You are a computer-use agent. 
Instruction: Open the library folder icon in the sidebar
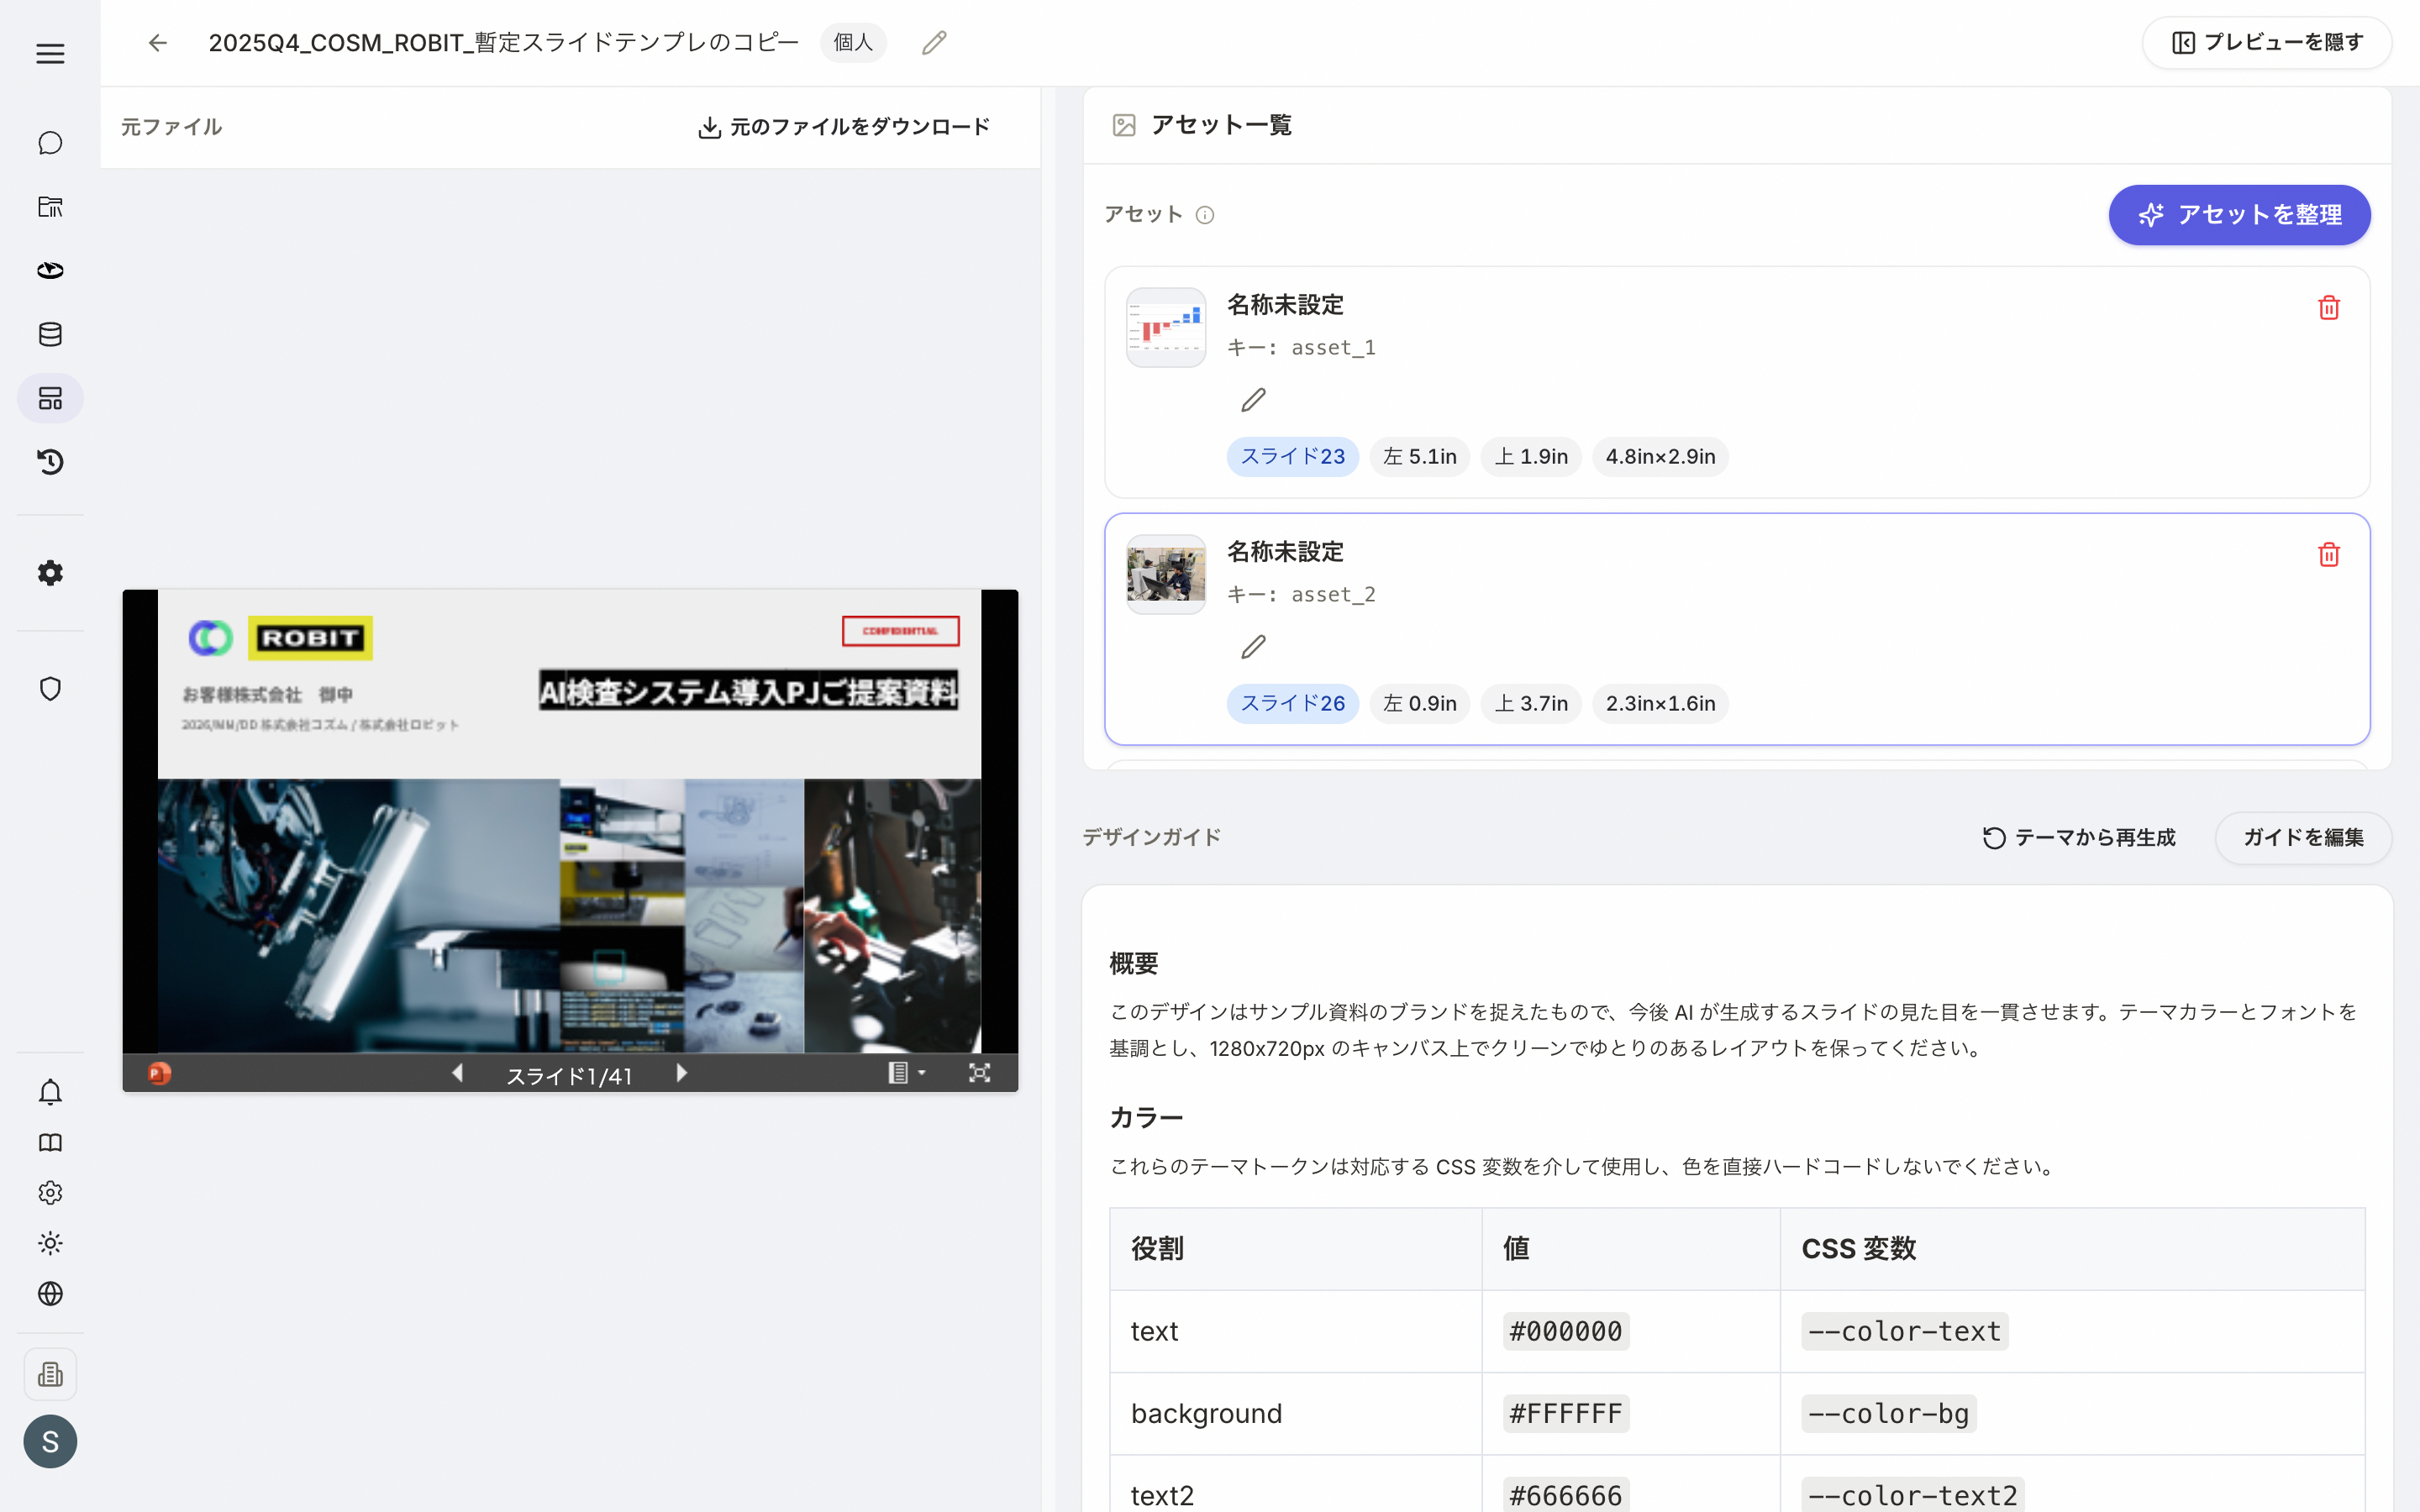(50, 207)
